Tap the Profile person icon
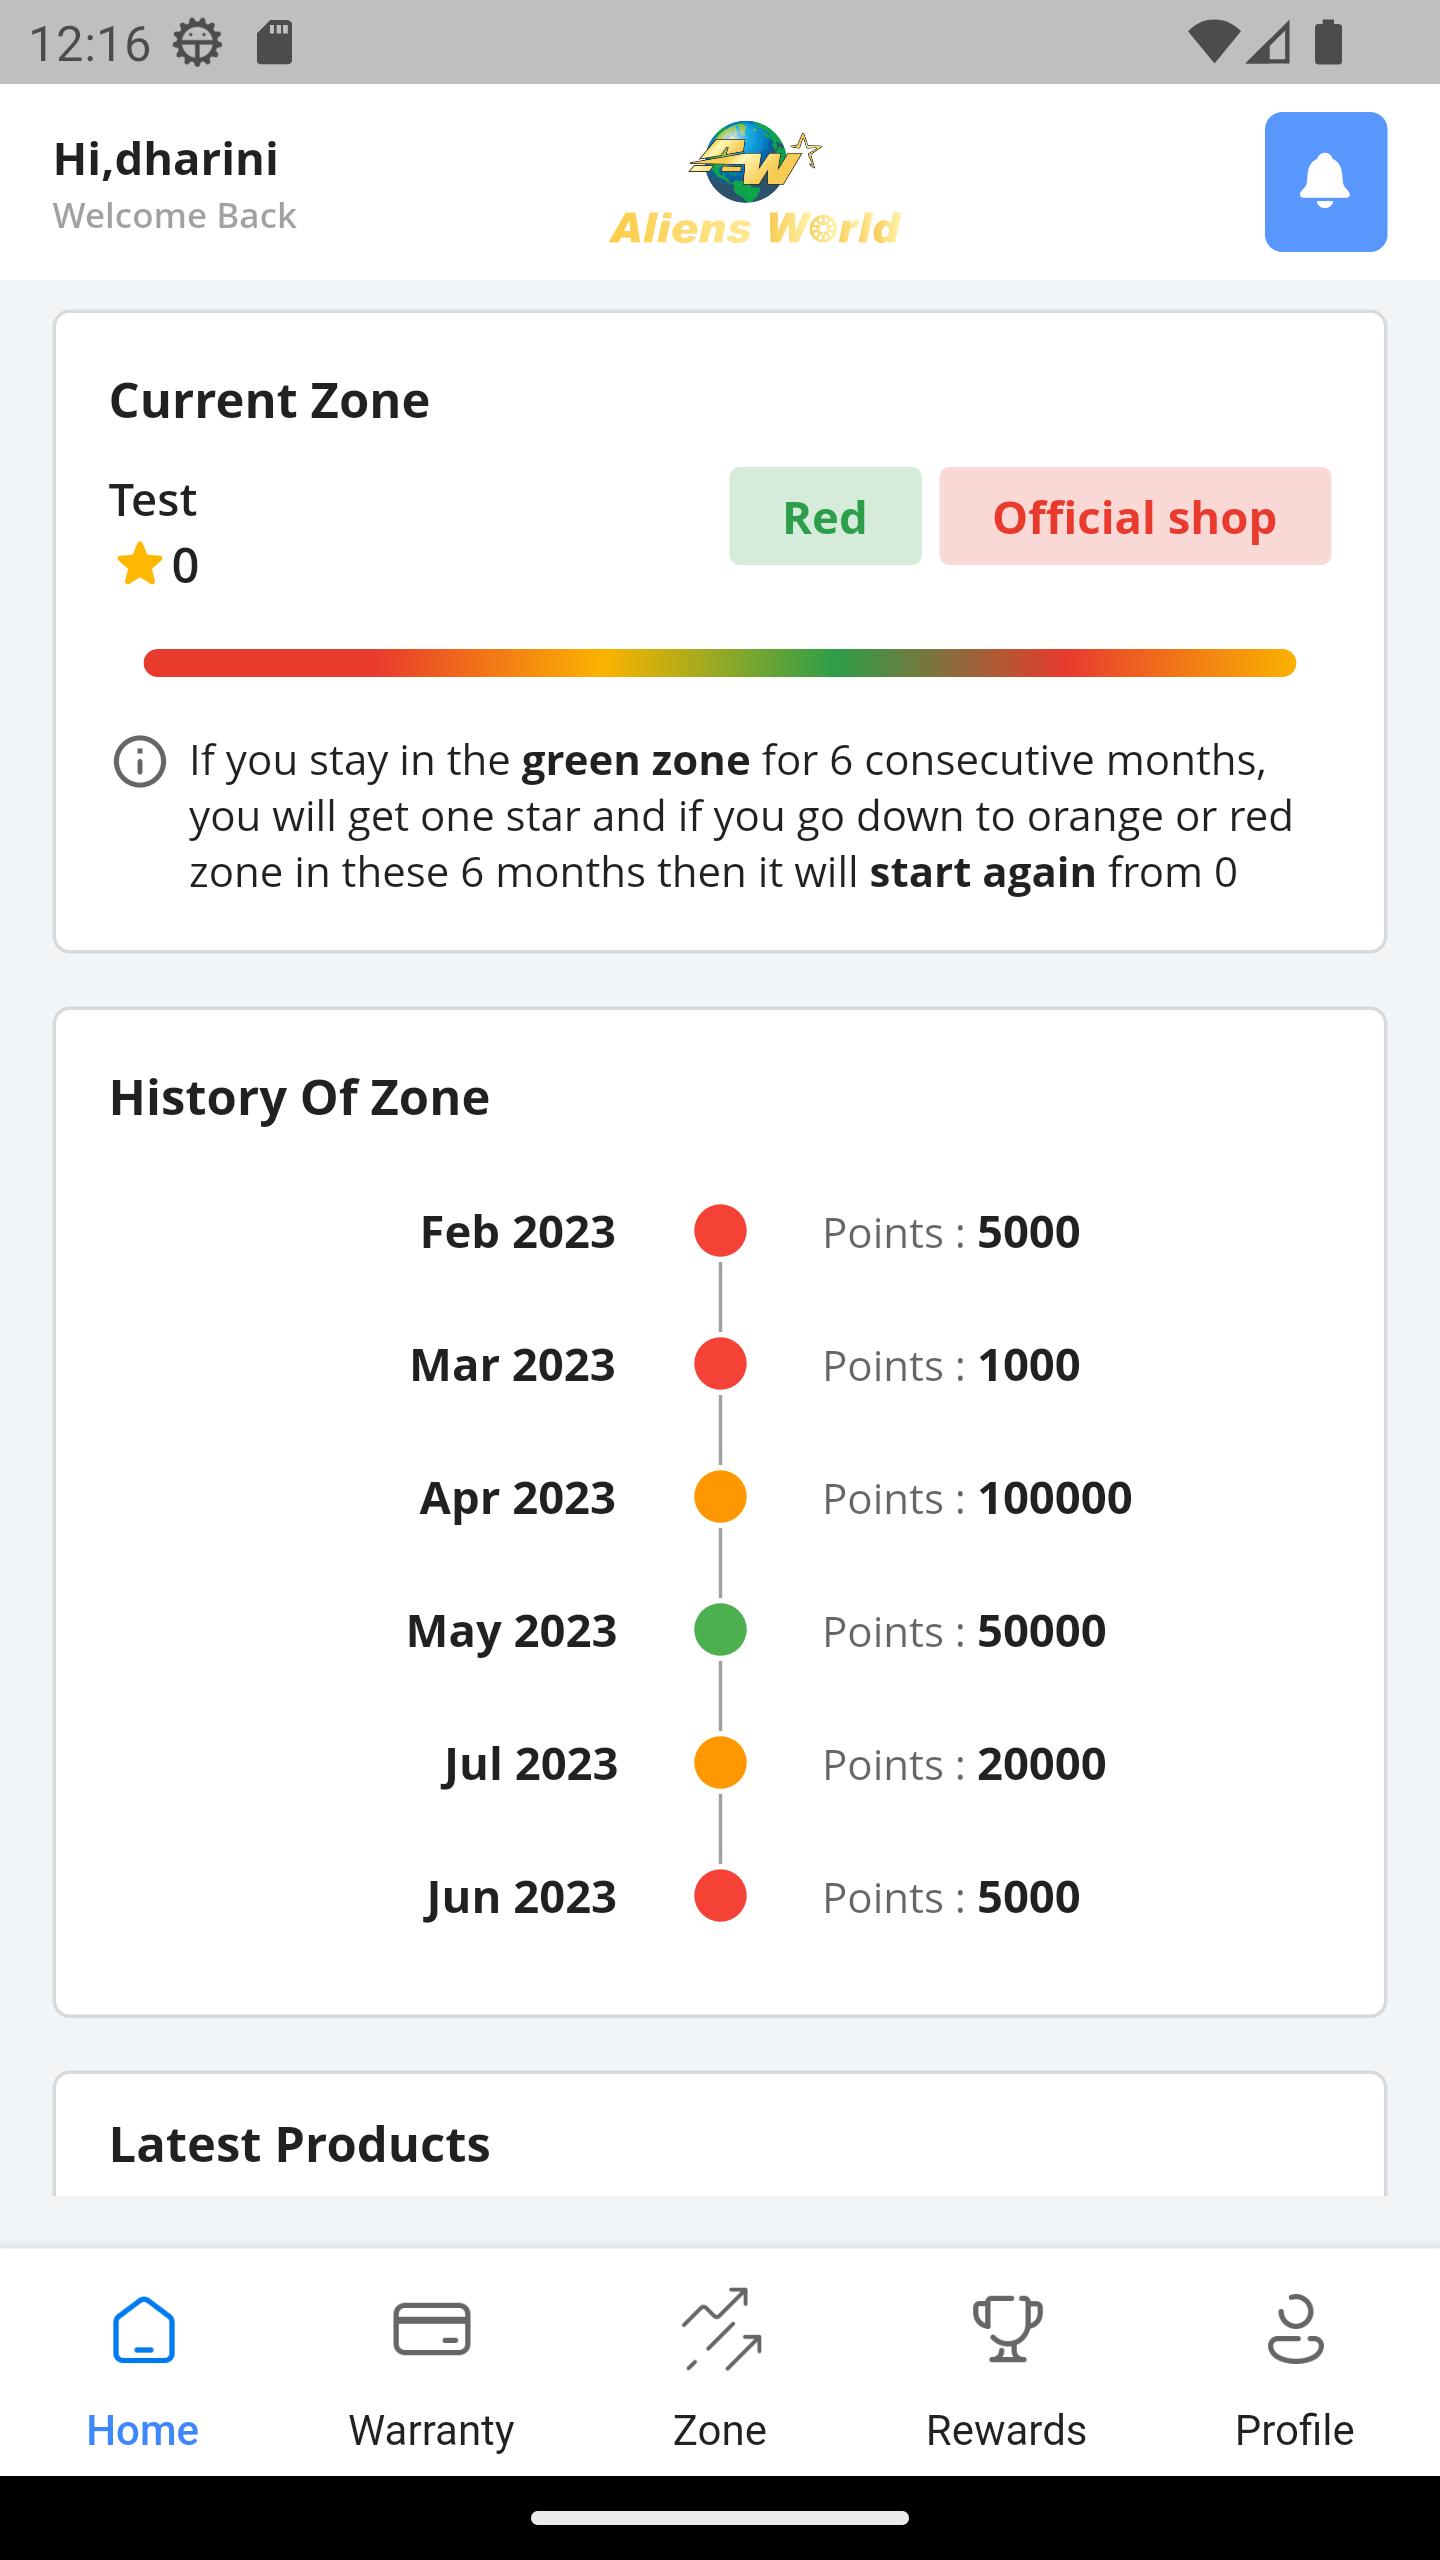The width and height of the screenshot is (1440, 2560). click(x=1296, y=2329)
